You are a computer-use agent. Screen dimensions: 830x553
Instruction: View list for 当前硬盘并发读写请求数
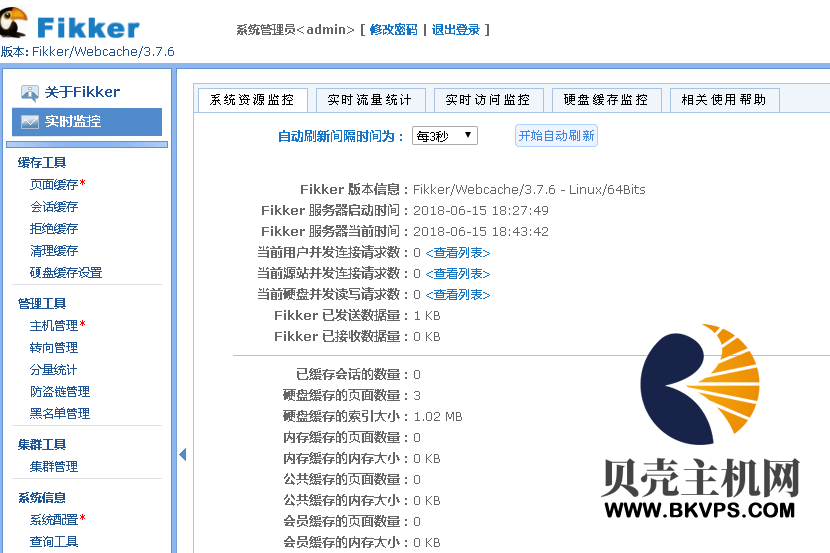tap(458, 295)
